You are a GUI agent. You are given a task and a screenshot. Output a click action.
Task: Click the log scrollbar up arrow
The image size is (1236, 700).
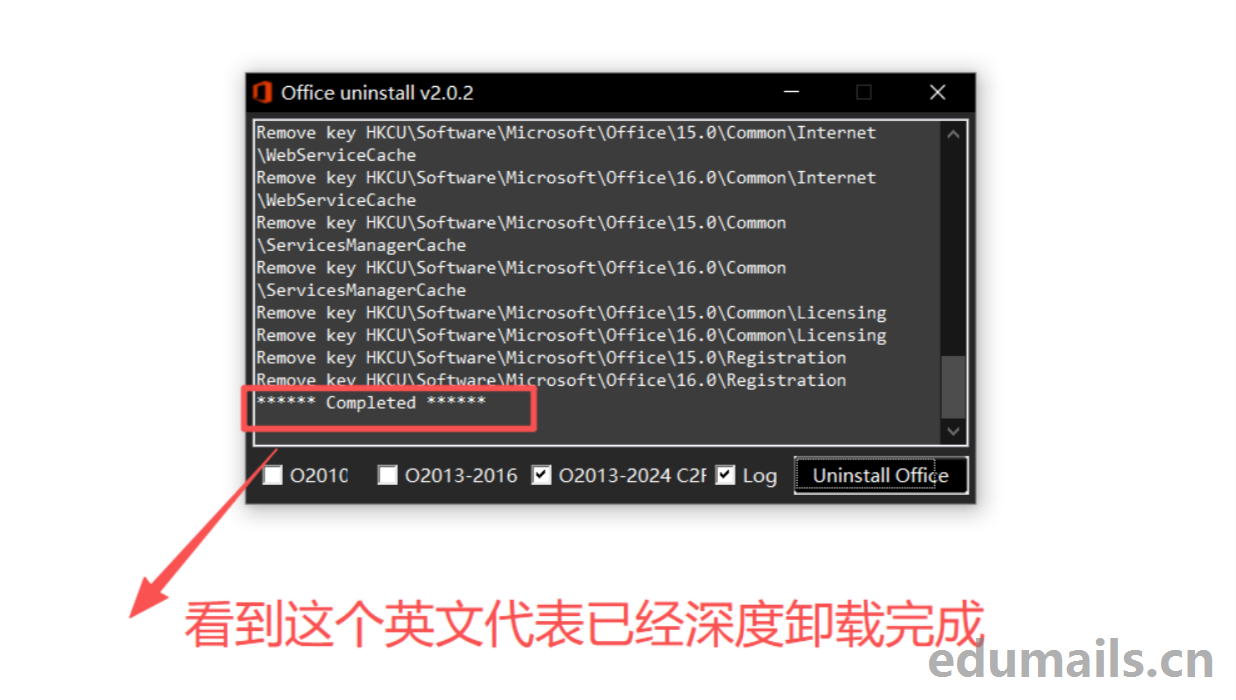(x=953, y=135)
